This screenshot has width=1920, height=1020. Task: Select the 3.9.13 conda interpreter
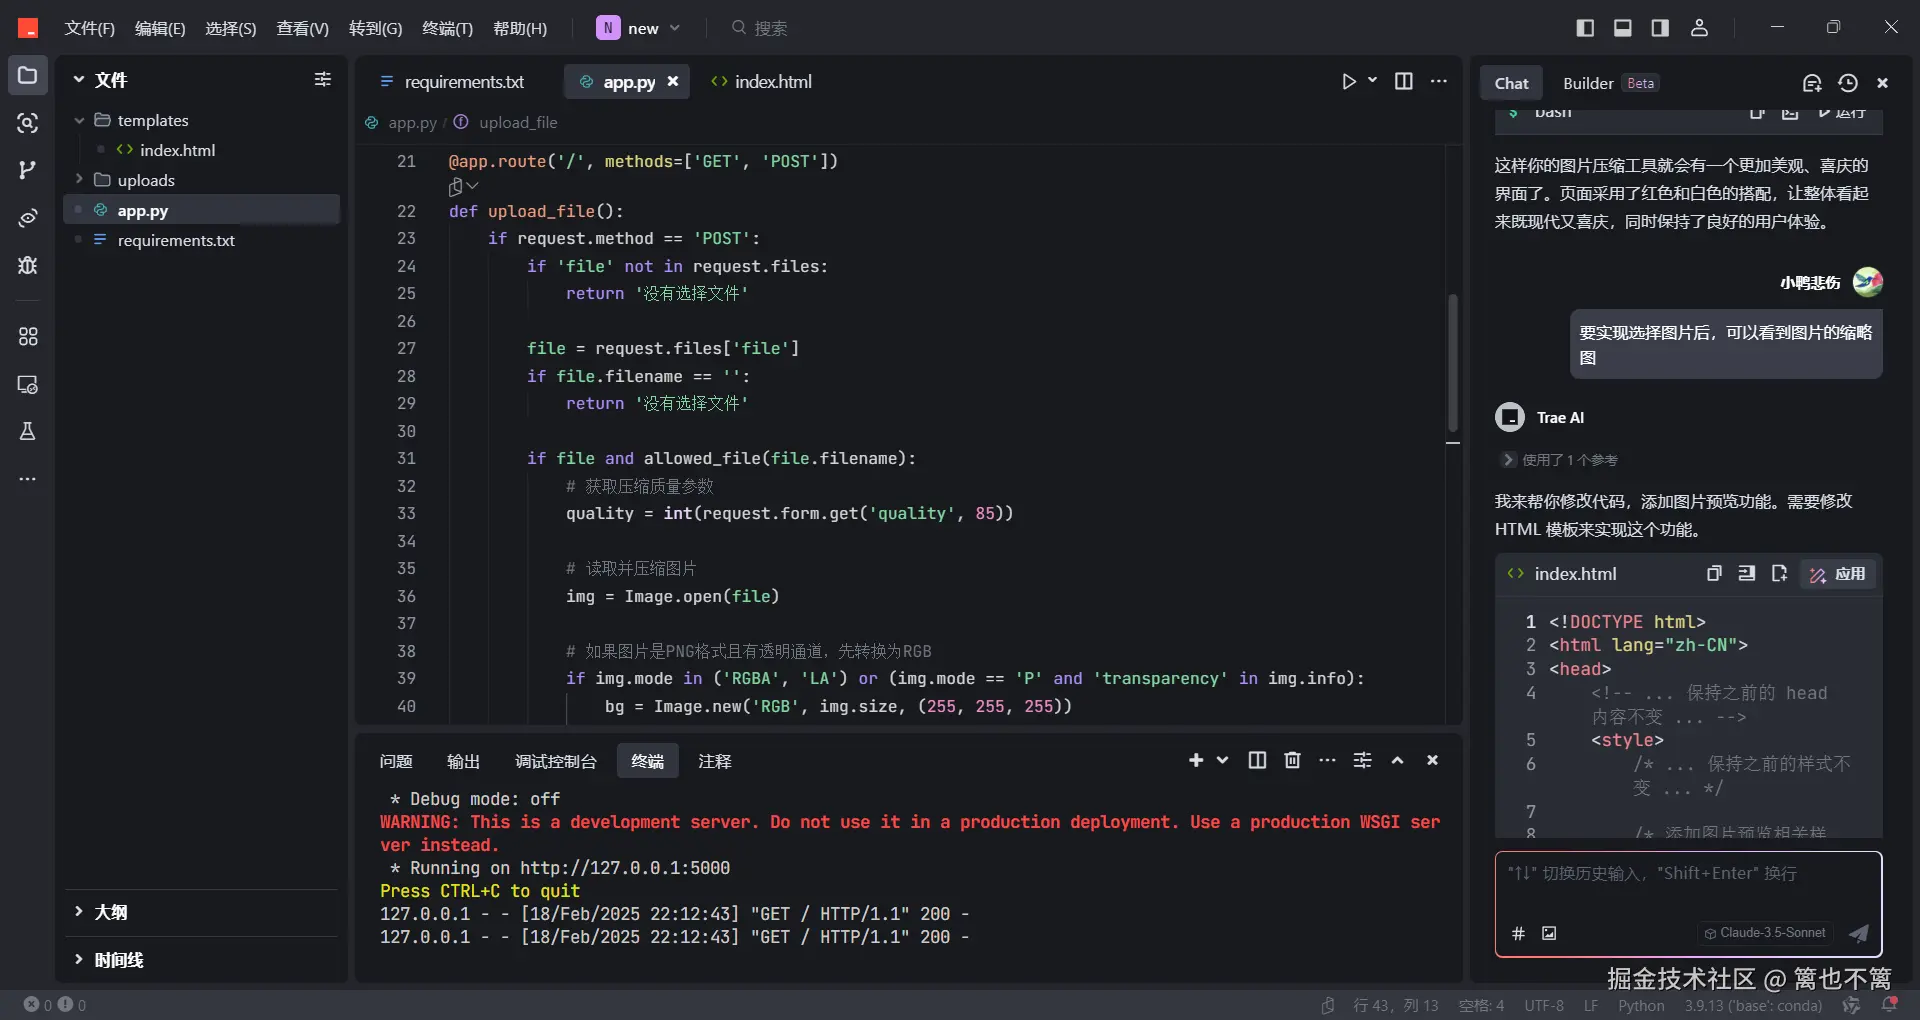click(1753, 1005)
